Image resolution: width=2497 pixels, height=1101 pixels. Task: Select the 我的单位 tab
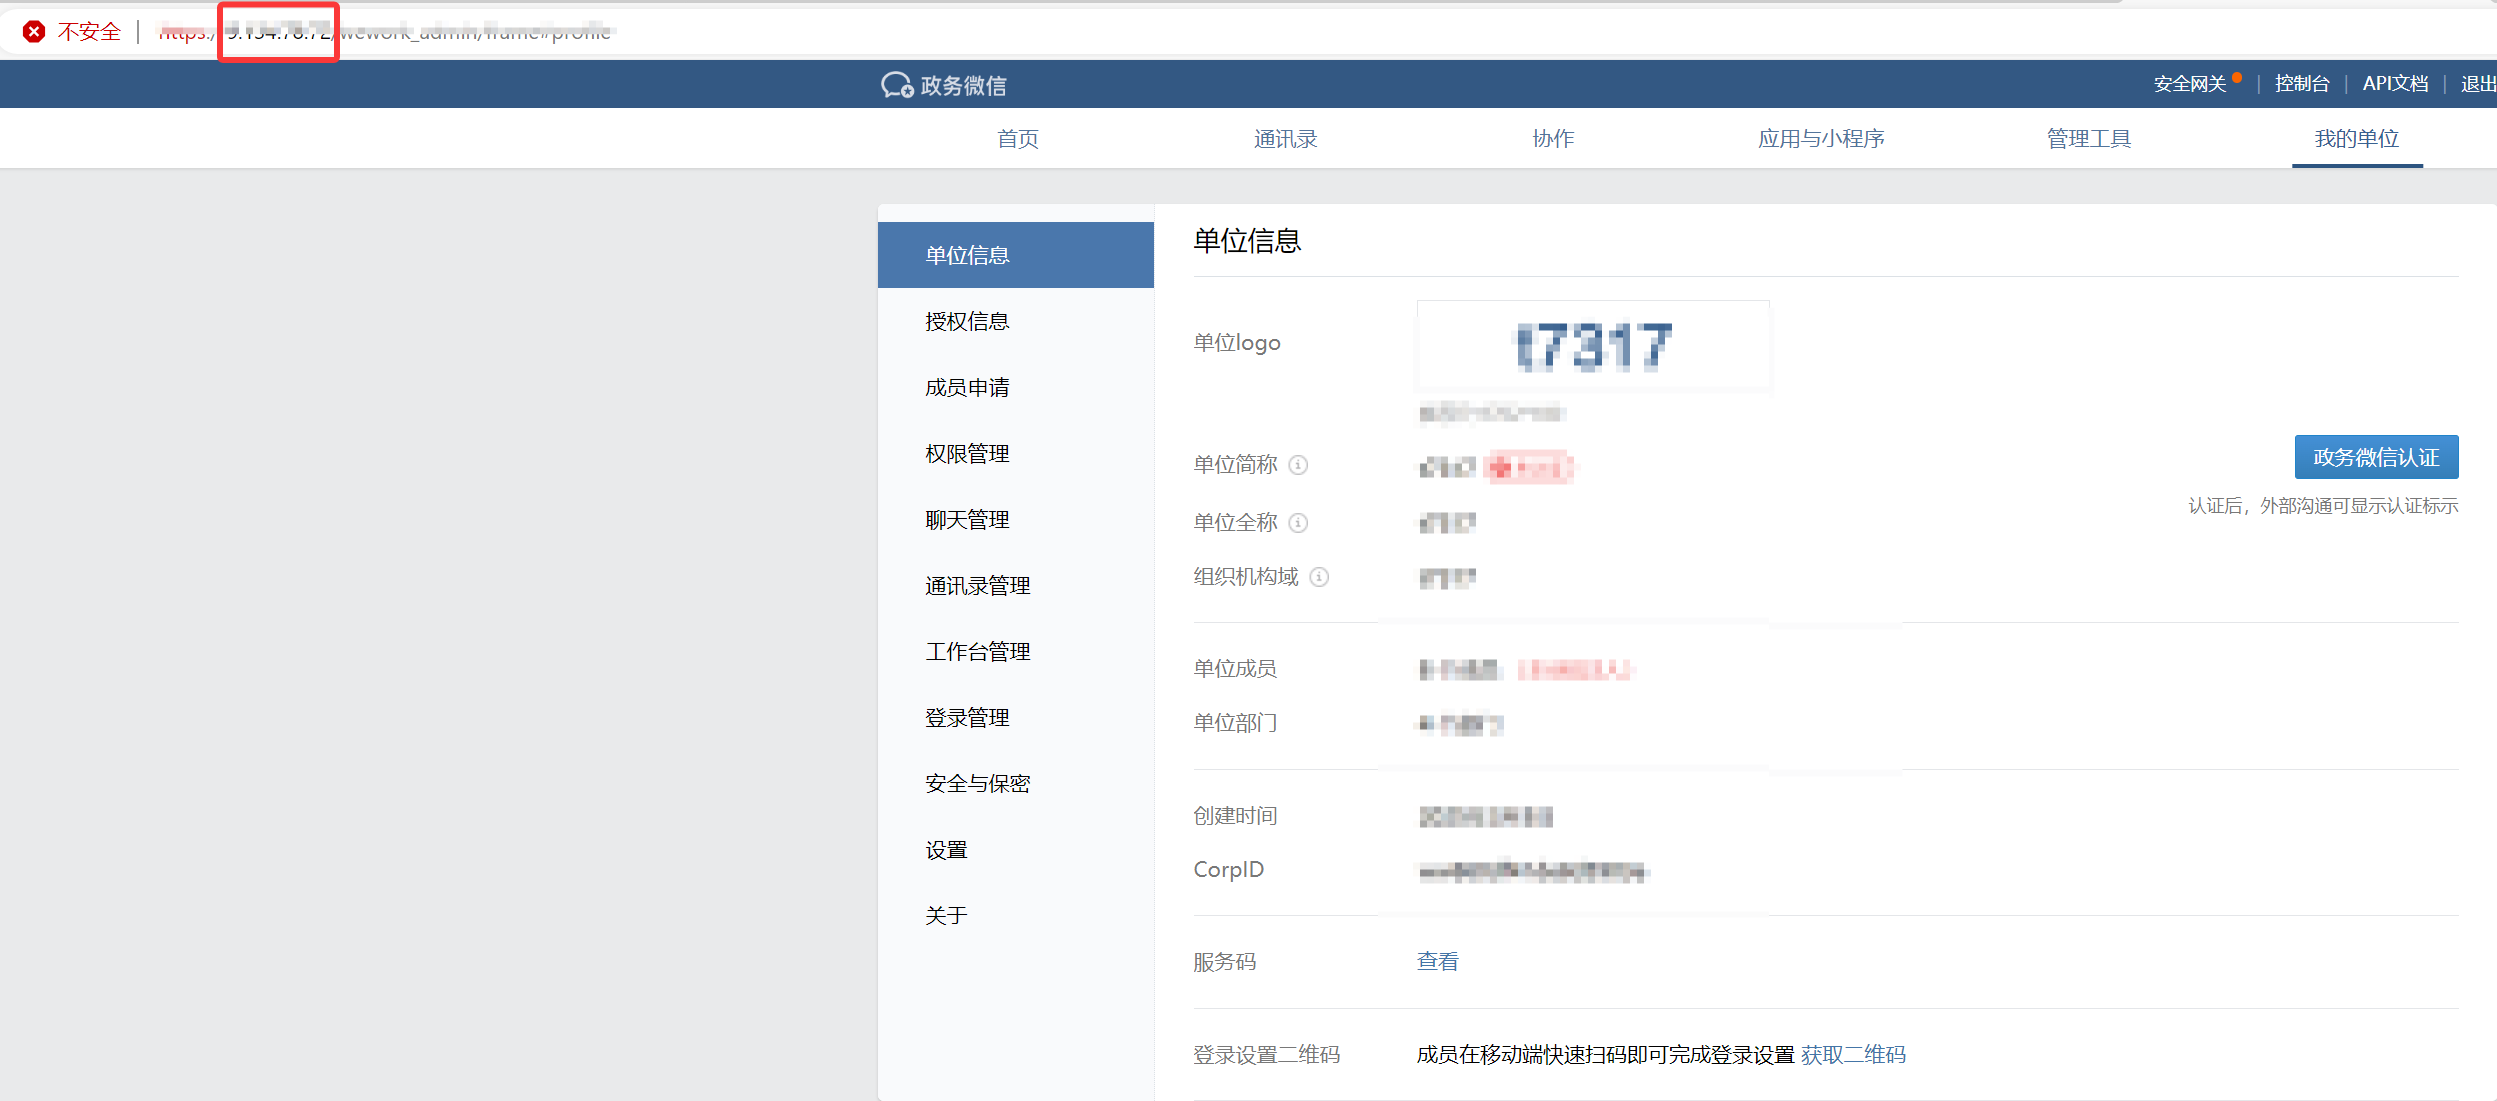point(2357,139)
